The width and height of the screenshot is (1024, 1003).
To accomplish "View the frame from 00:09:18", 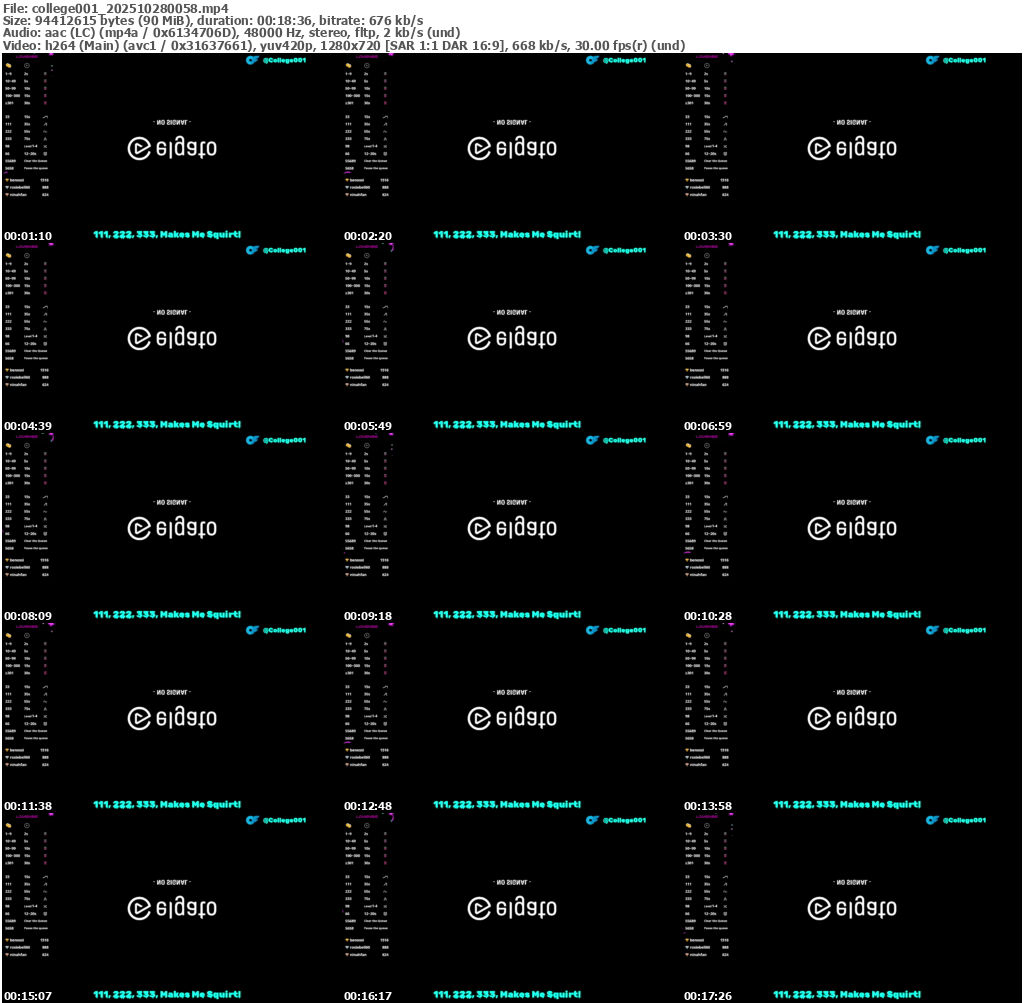I will tap(512, 528).
